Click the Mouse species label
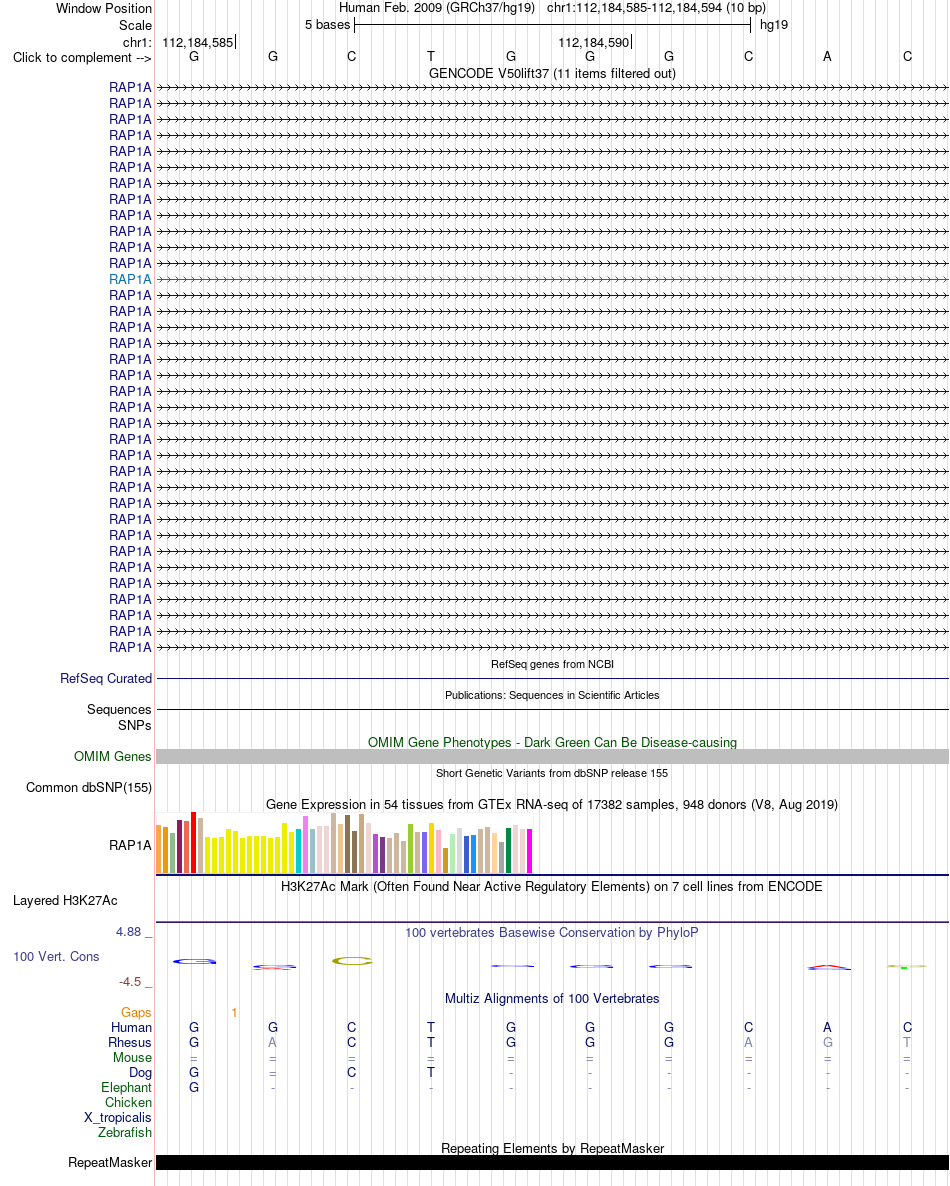This screenshot has height=1186, width=950. coord(132,1057)
